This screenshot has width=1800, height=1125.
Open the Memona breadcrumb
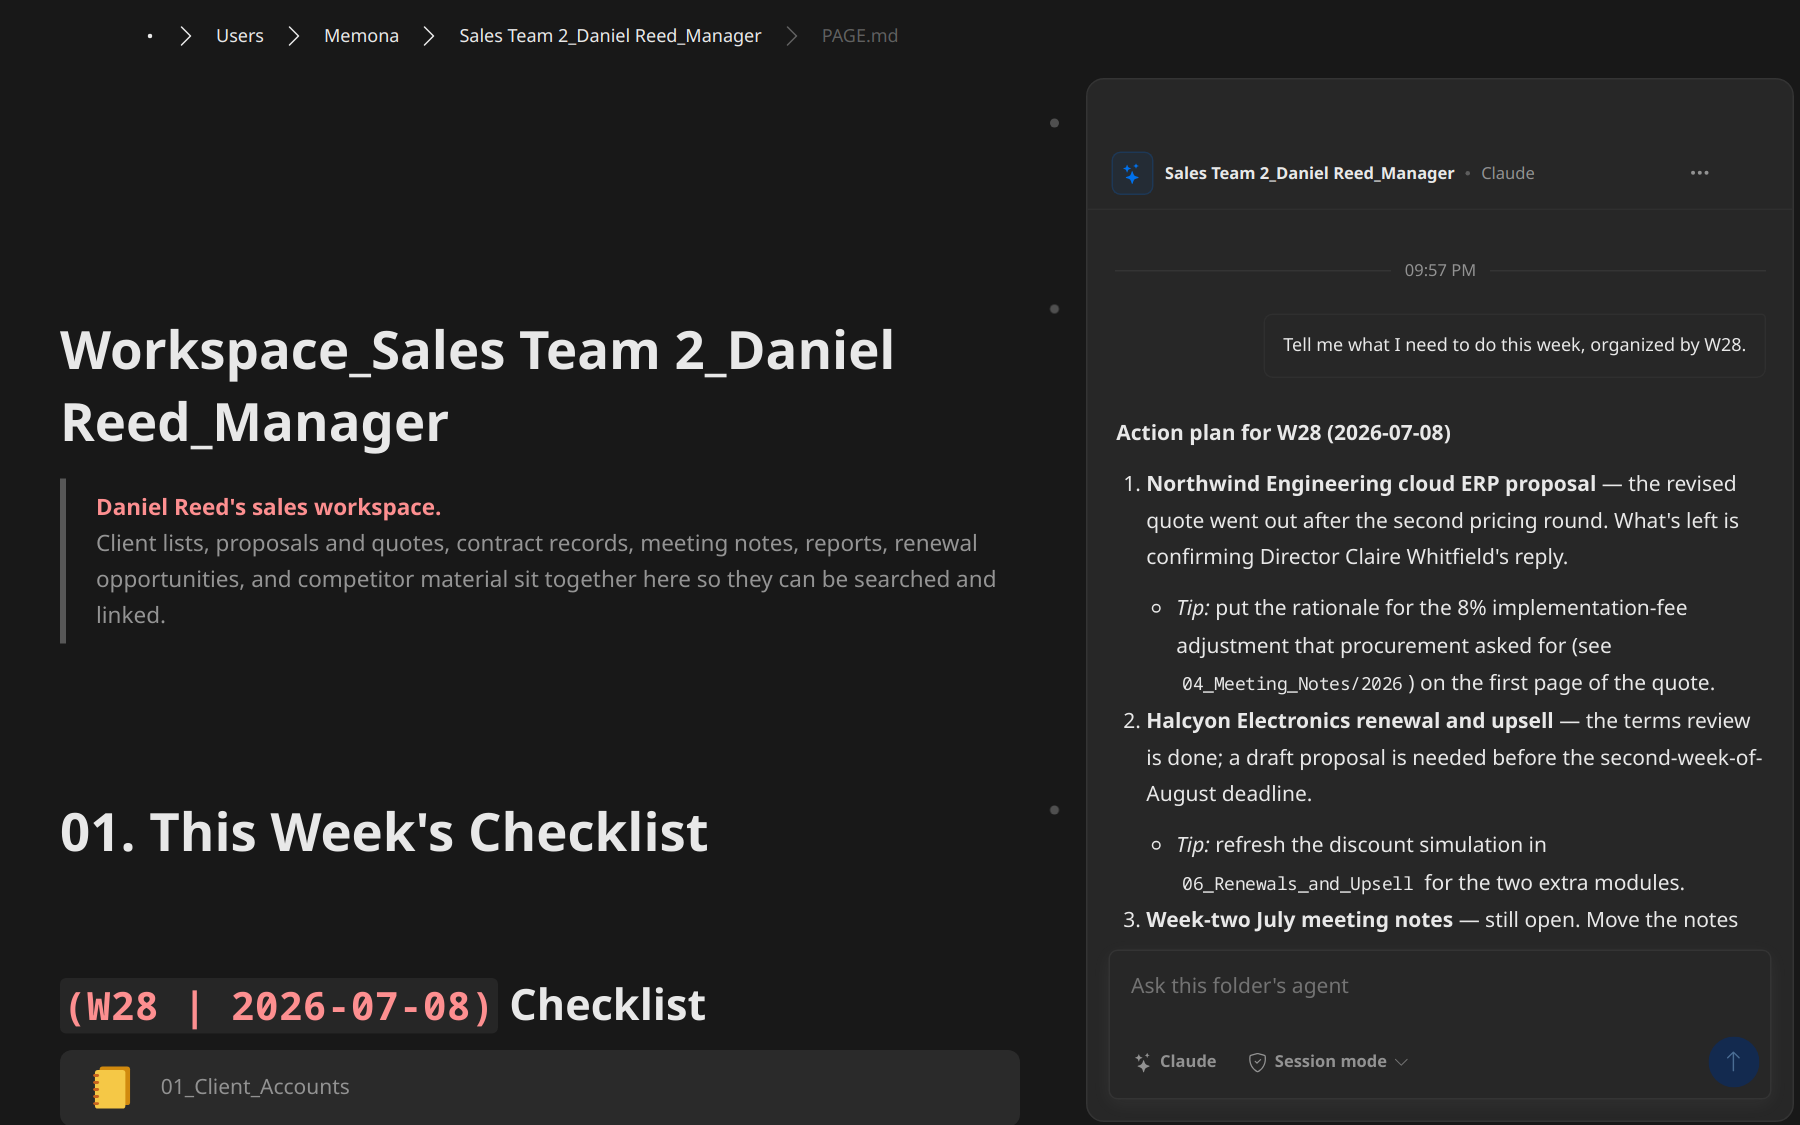pyautogui.click(x=361, y=36)
